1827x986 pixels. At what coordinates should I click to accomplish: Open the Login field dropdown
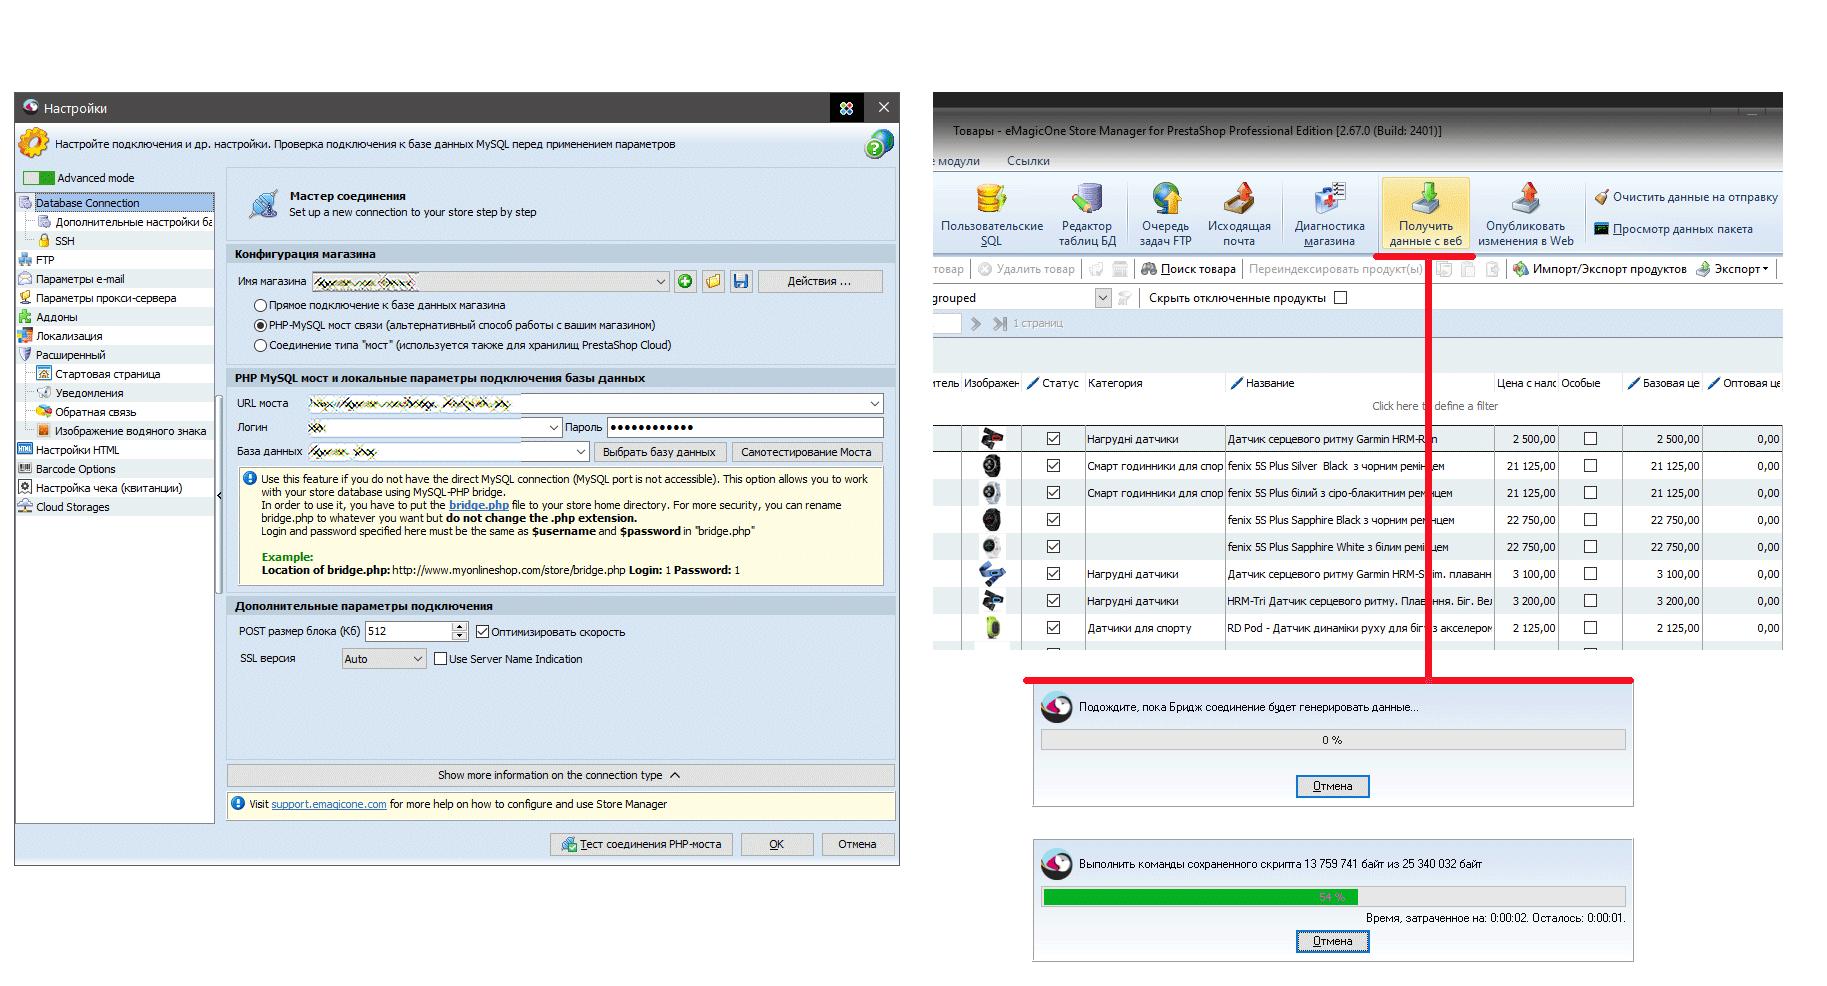click(x=554, y=428)
